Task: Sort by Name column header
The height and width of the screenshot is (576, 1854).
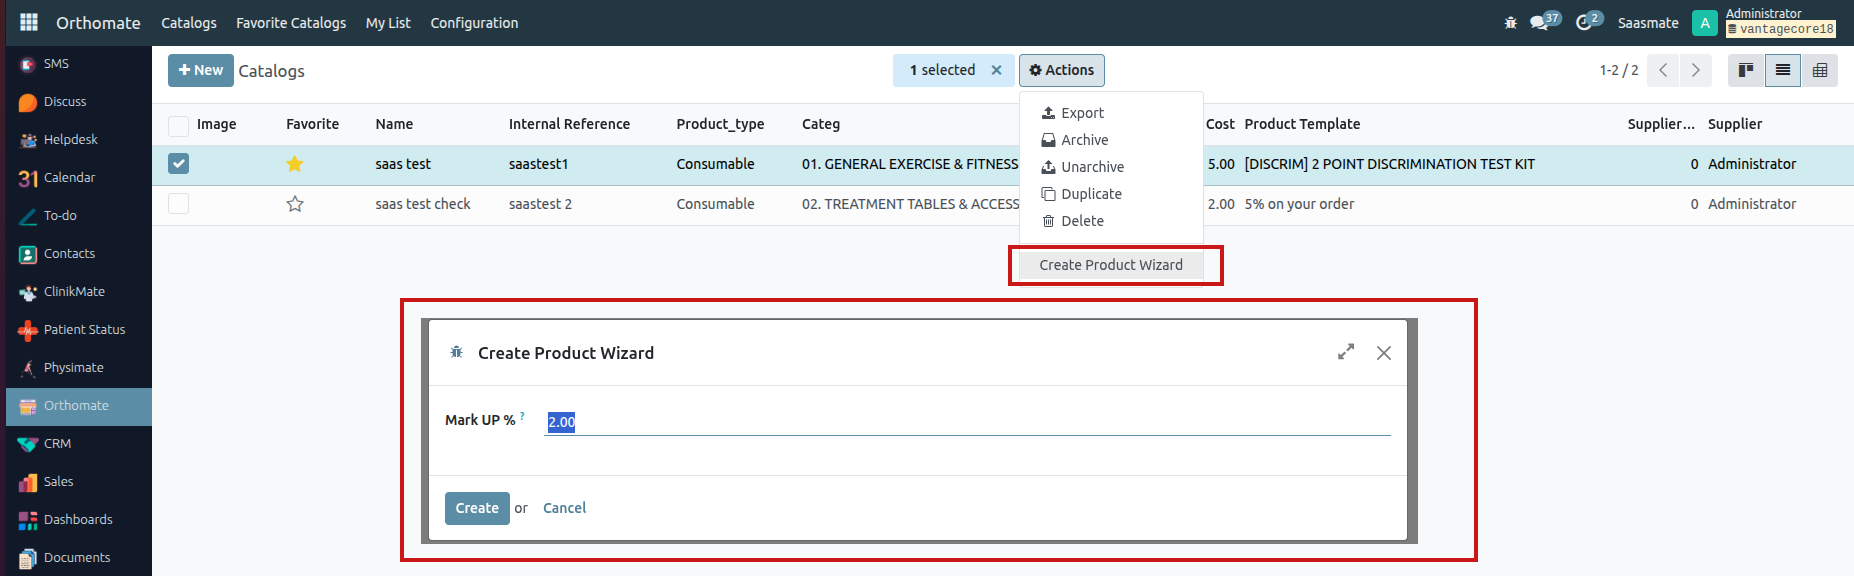Action: 394,124
